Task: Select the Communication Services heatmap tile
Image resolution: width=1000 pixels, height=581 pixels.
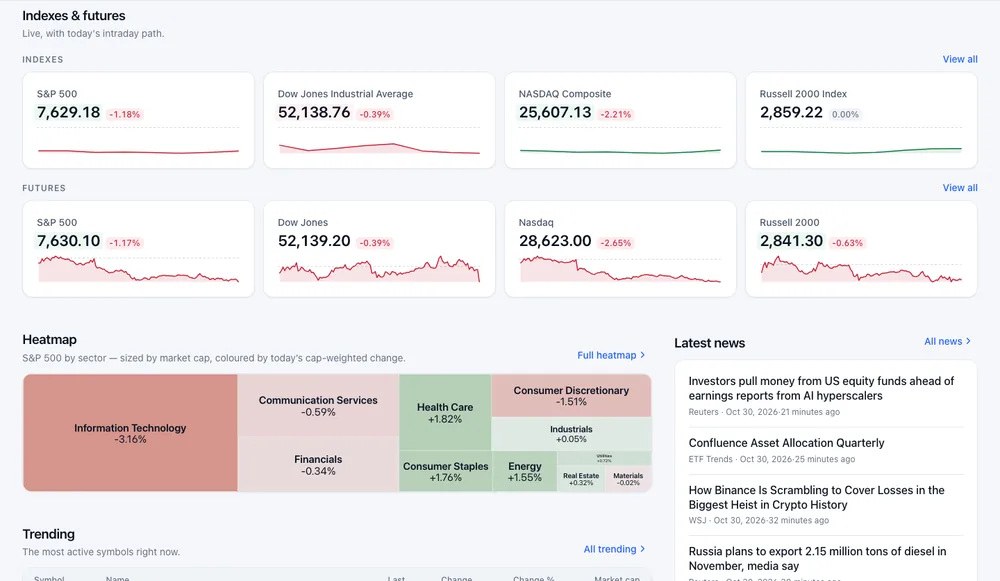Action: (x=318, y=406)
